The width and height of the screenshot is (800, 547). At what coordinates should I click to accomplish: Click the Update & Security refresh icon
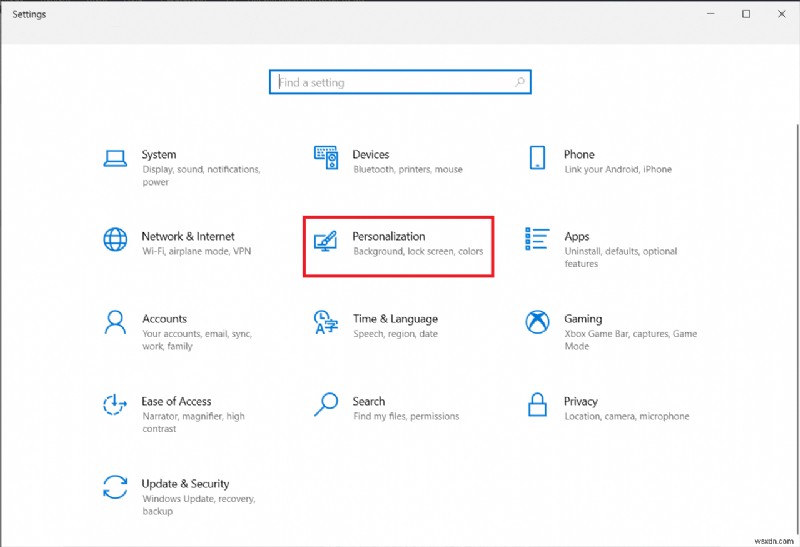[115, 487]
